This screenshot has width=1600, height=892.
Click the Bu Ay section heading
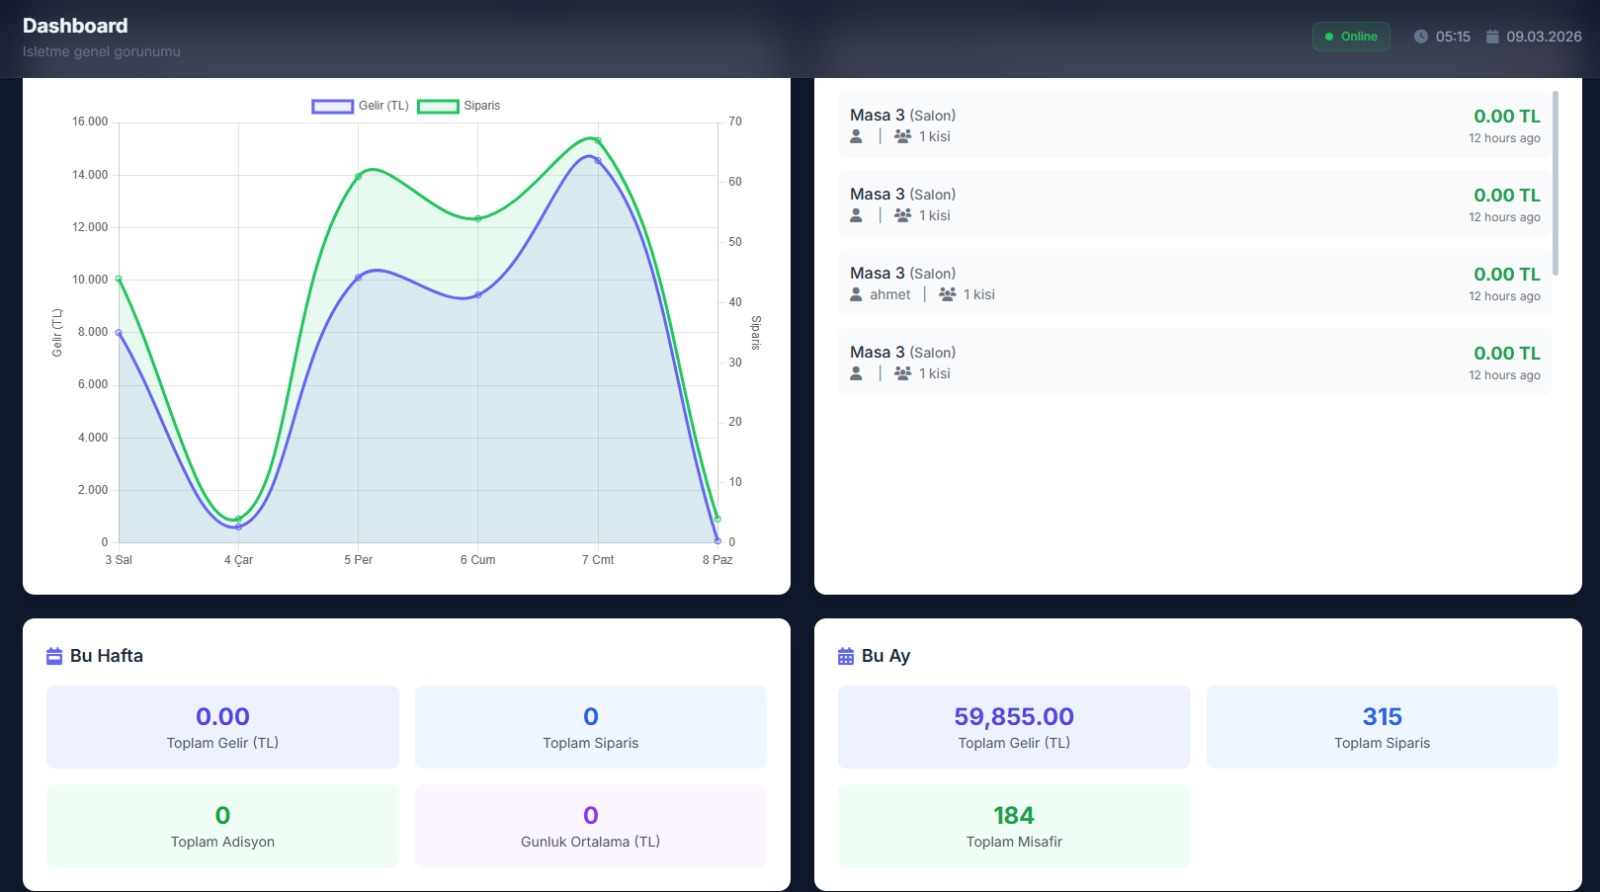point(886,656)
